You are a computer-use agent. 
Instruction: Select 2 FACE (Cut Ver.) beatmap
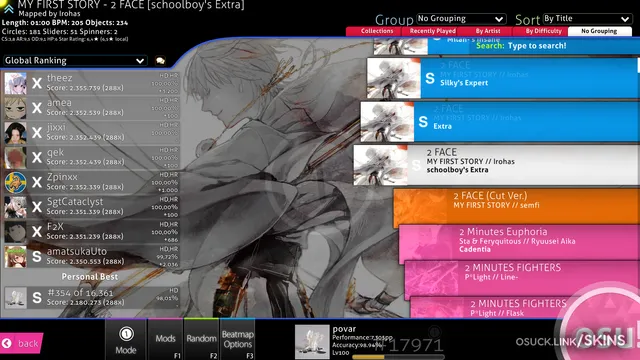[516, 208]
